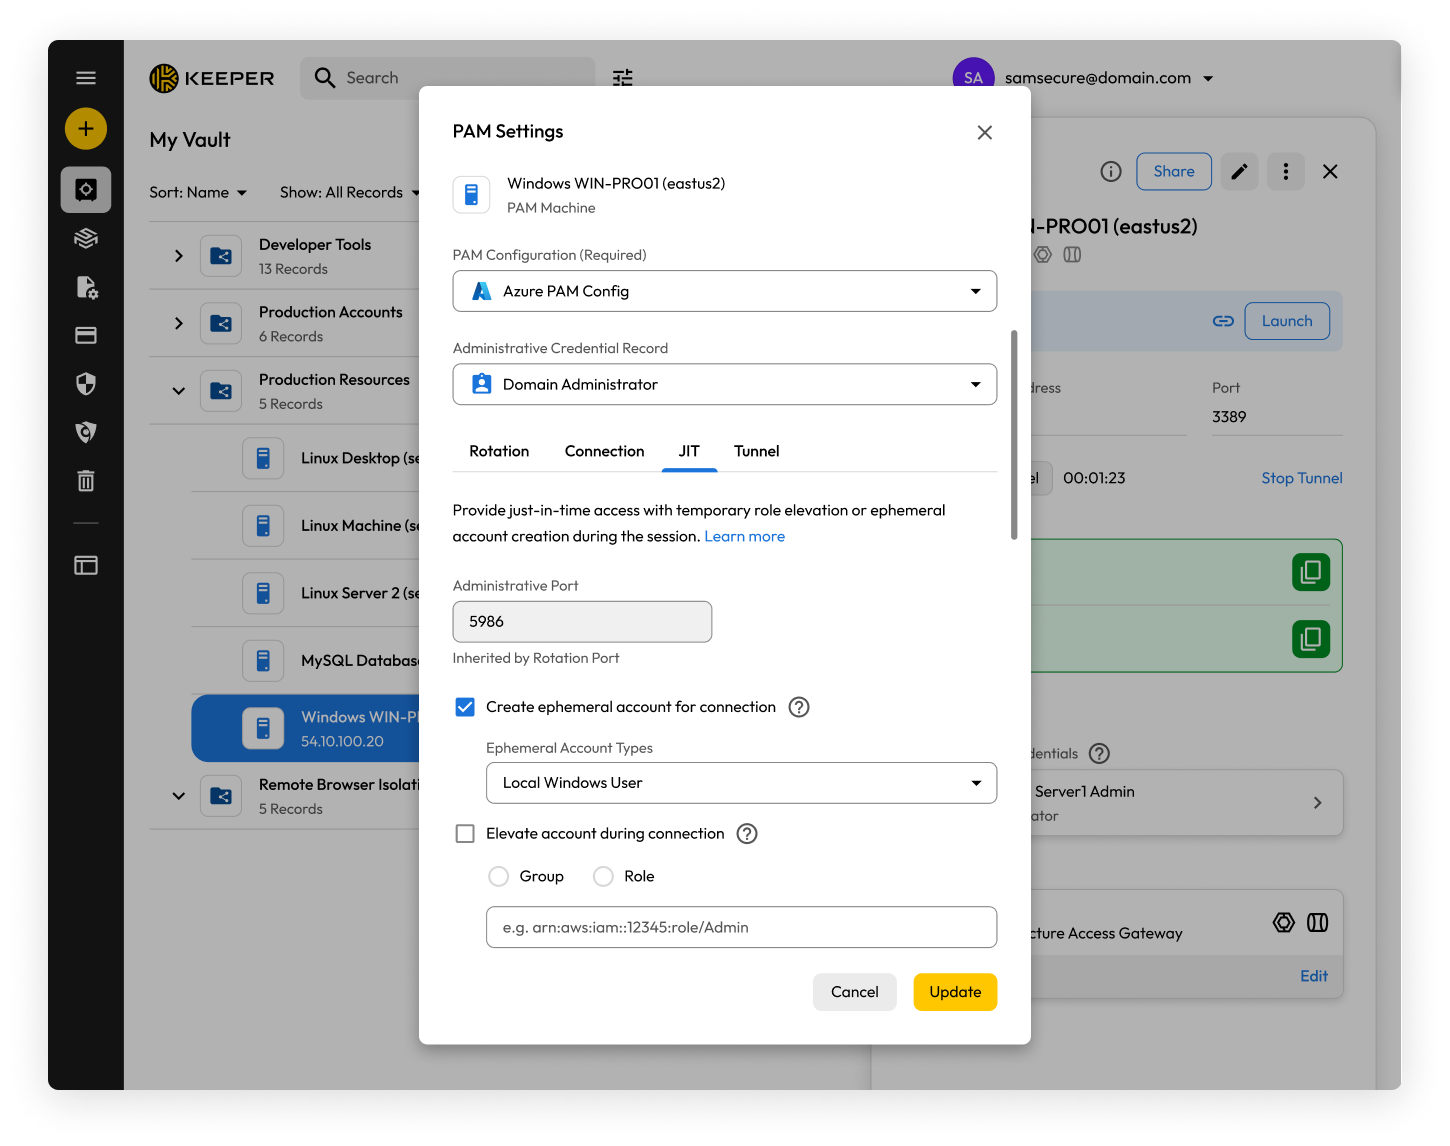Expand the Ephemeral Account Types dropdown
The image size is (1450, 1146).
741,783
